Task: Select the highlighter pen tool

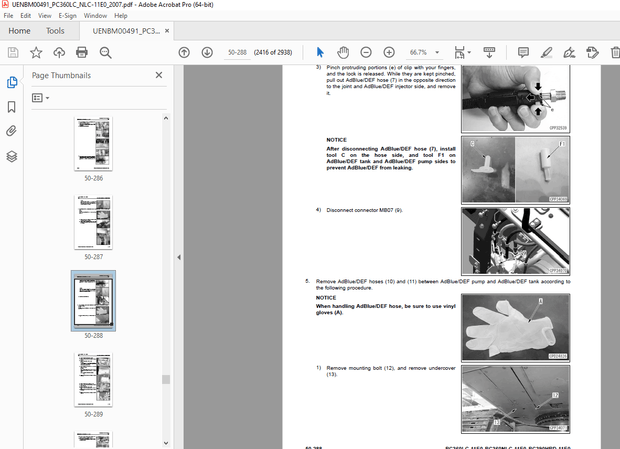Action: point(546,53)
